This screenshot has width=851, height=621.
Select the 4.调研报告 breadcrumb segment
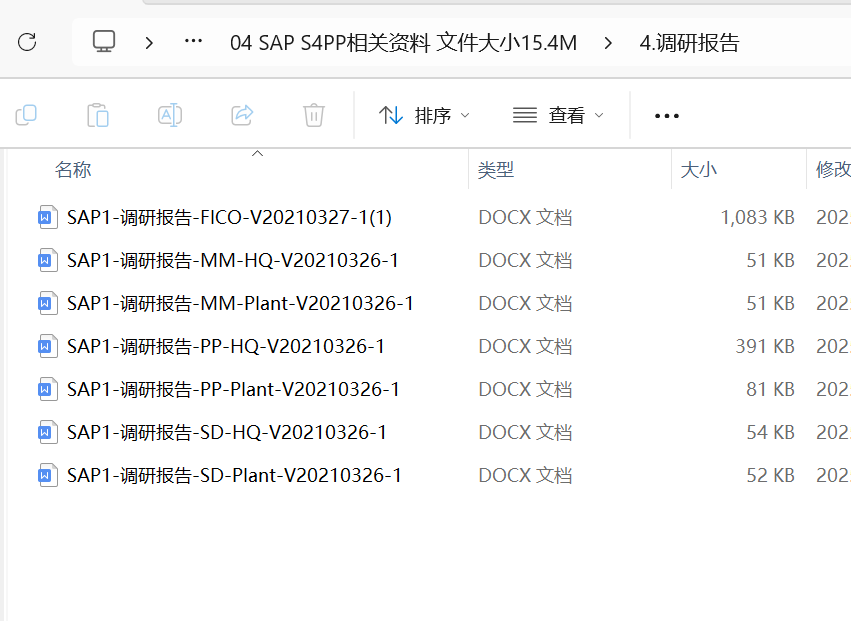(x=689, y=43)
